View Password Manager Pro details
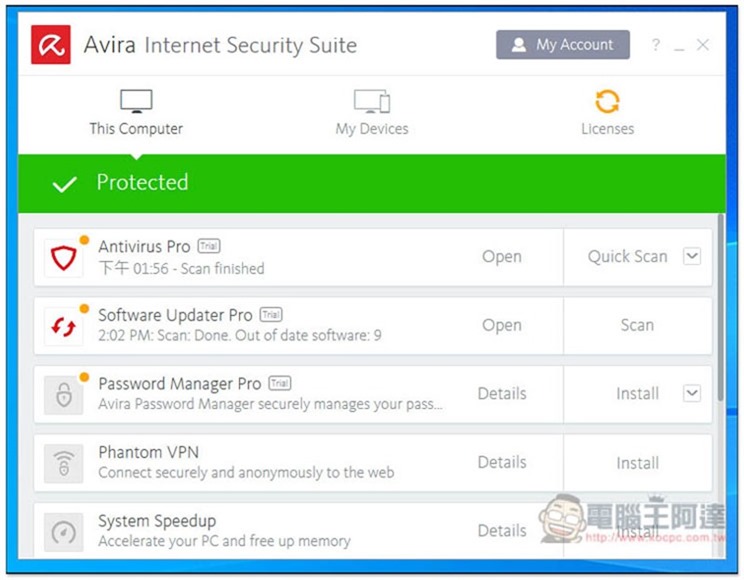 click(502, 393)
